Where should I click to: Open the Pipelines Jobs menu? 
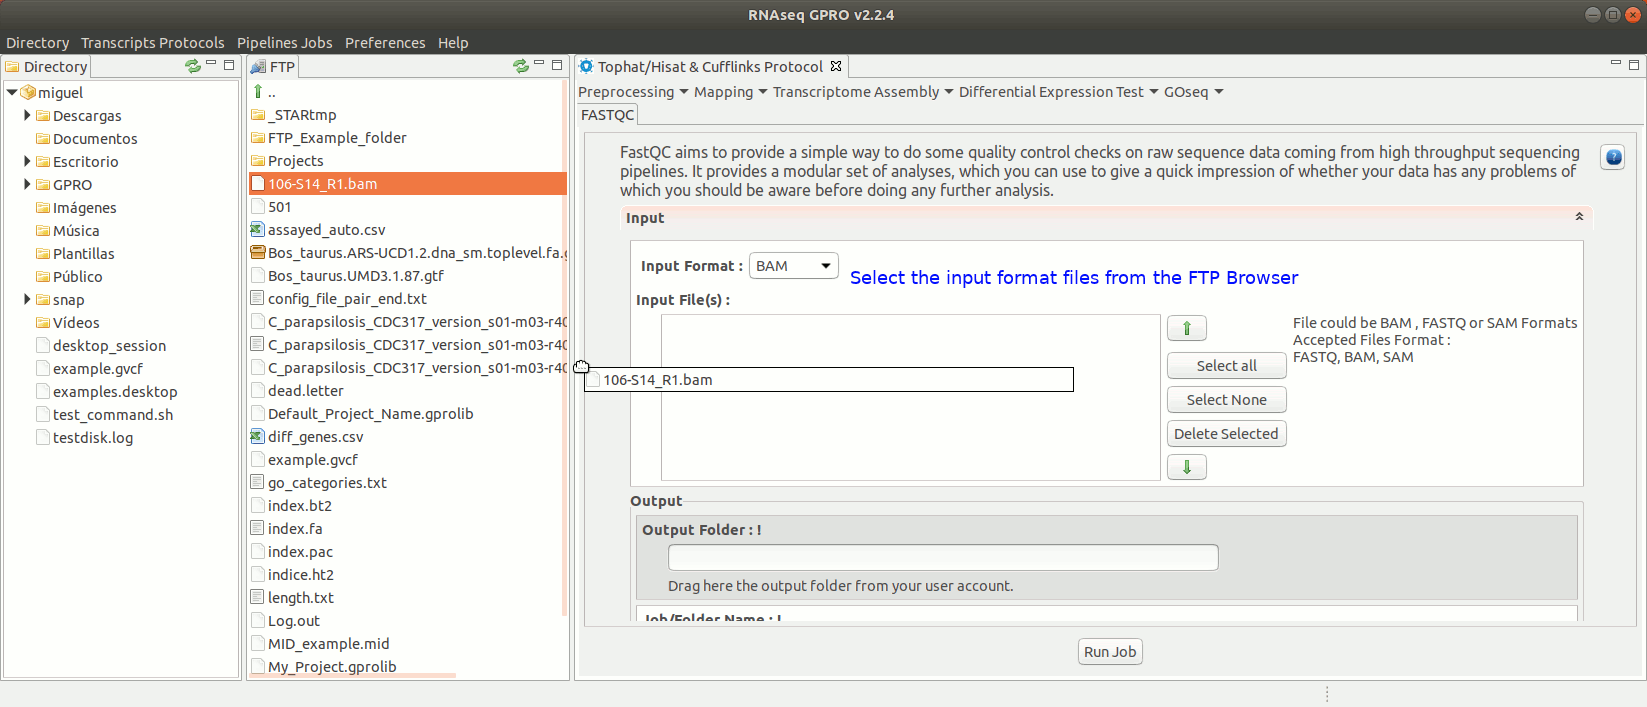[x=284, y=43]
